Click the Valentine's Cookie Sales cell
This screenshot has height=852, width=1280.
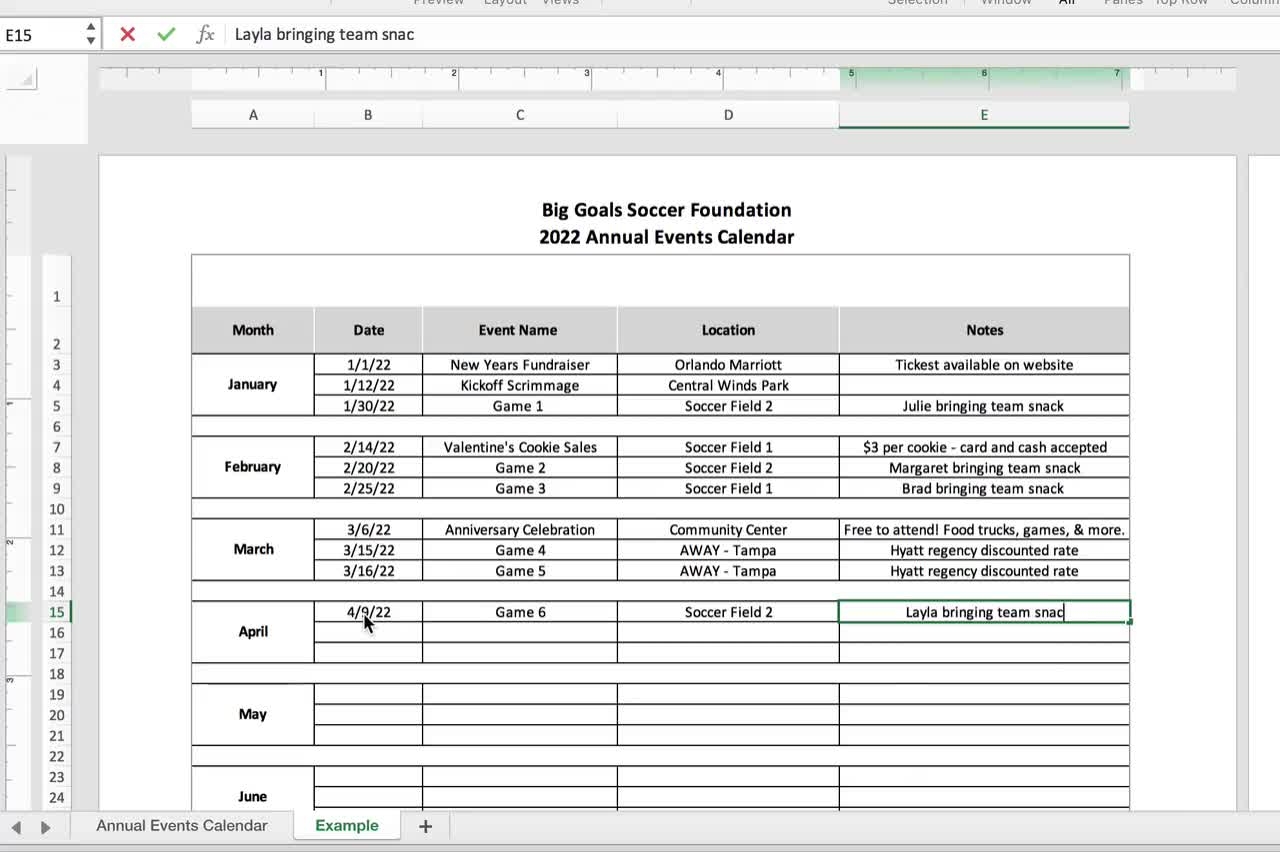[520, 447]
